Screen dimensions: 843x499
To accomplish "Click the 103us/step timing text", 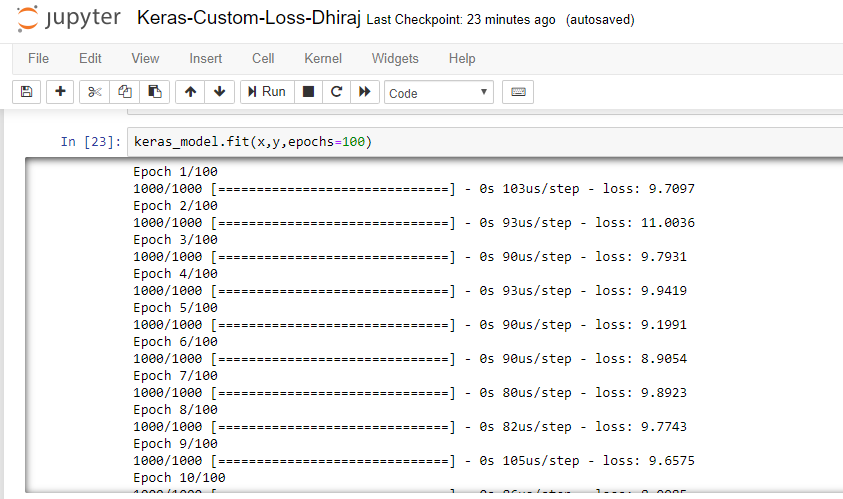I will tap(541, 189).
